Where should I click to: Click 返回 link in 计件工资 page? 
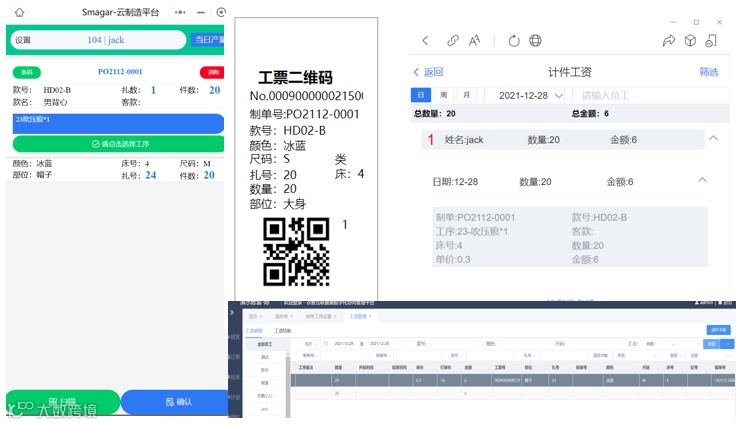pos(428,72)
